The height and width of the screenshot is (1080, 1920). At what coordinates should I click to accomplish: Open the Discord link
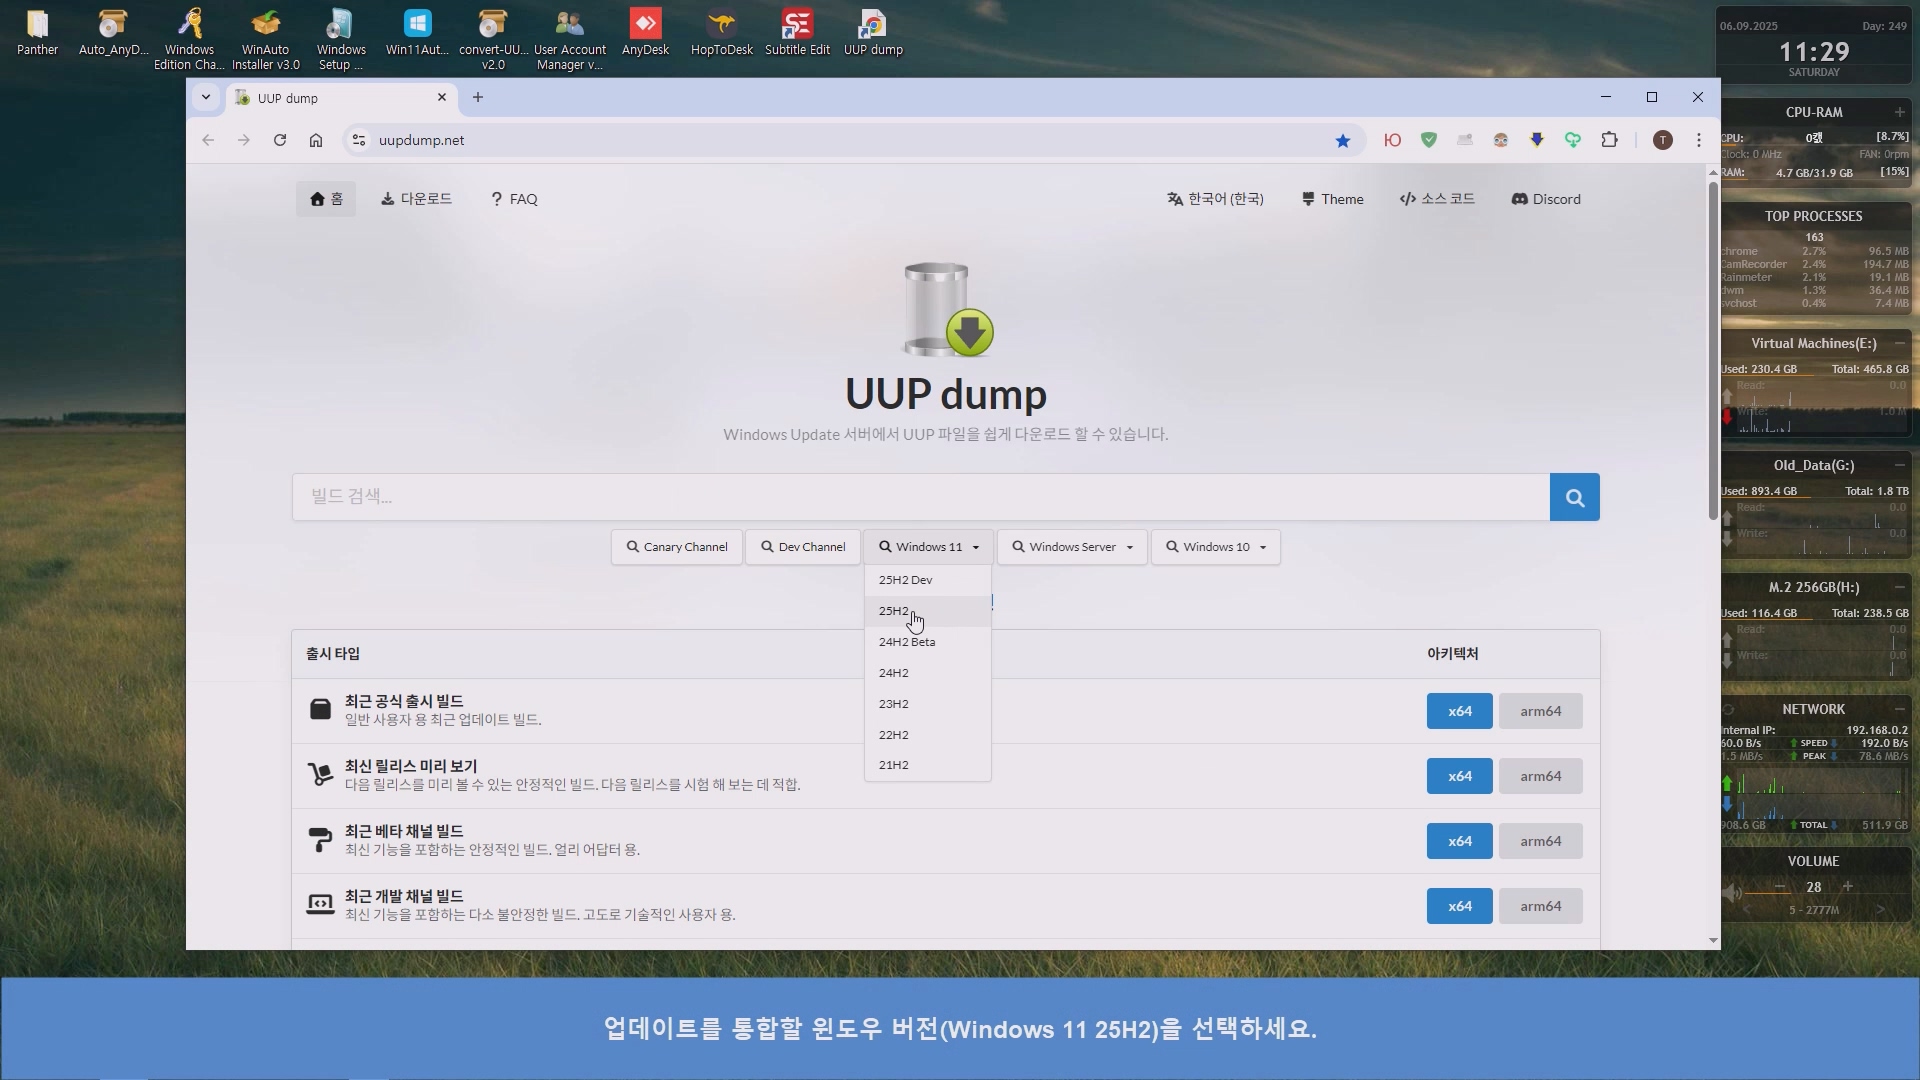tap(1546, 199)
